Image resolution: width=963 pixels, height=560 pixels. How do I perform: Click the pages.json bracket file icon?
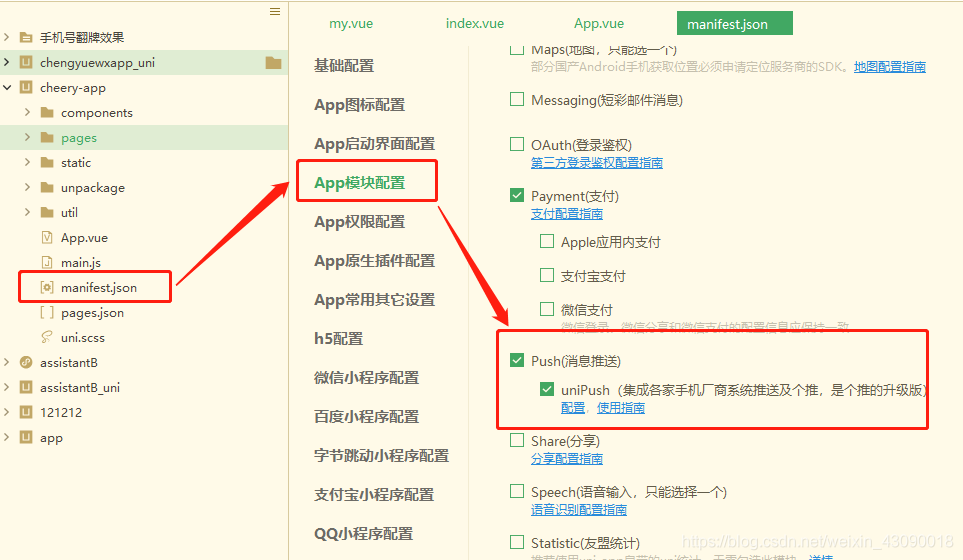[x=47, y=313]
